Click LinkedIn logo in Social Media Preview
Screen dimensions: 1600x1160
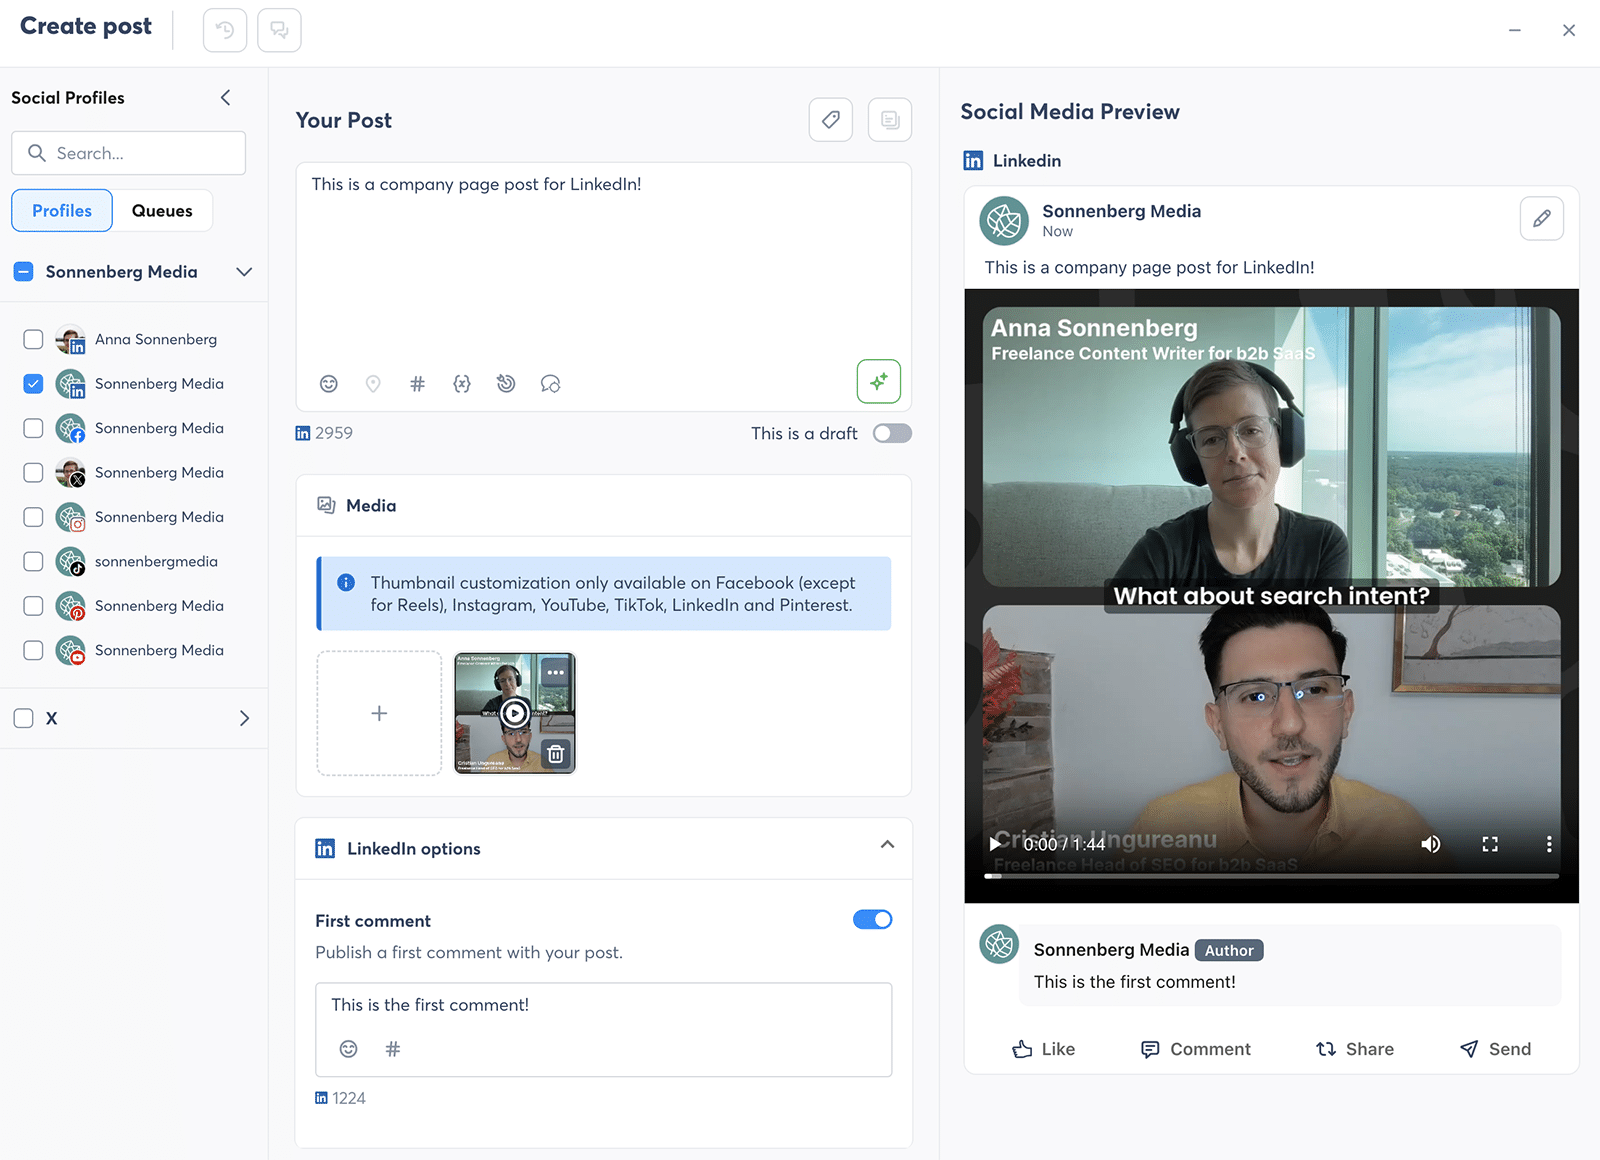tap(973, 161)
